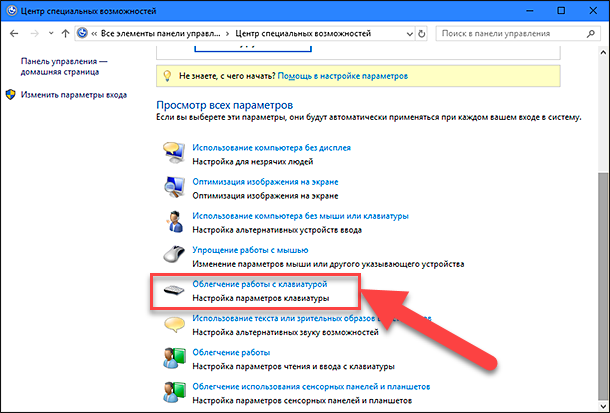Click Все элементы панели управления breadcrumb
Screen dimensions: 610x413
coord(161,33)
